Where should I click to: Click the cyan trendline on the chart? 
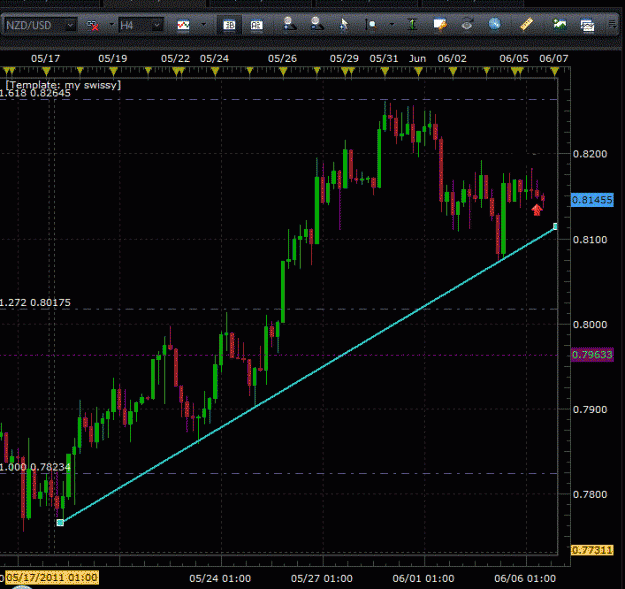tap(308, 375)
